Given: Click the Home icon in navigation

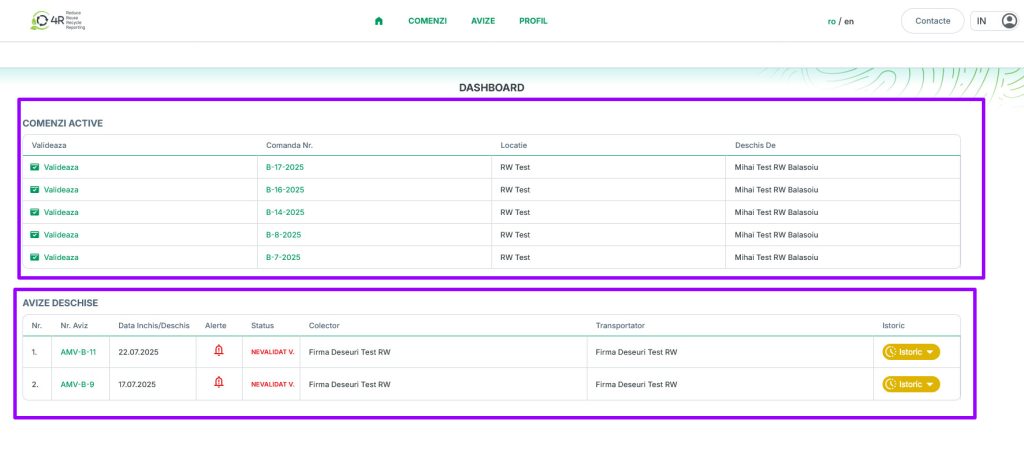Looking at the screenshot, I should click(x=379, y=21).
